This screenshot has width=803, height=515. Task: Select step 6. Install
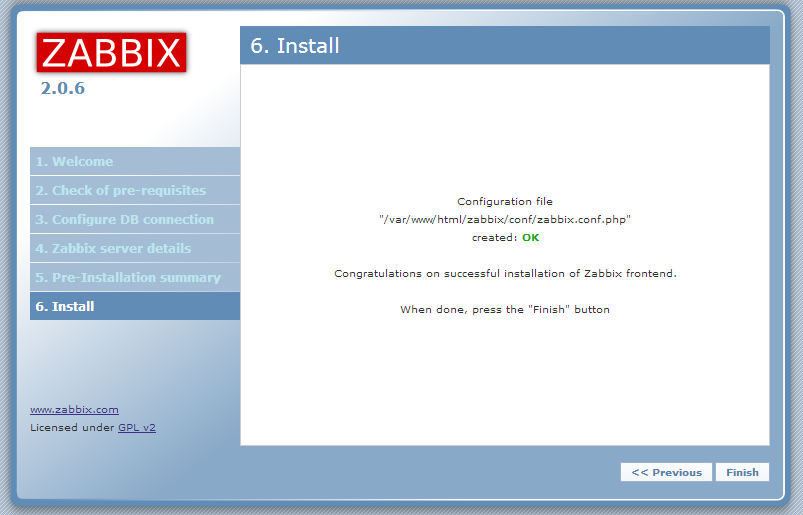pos(135,306)
